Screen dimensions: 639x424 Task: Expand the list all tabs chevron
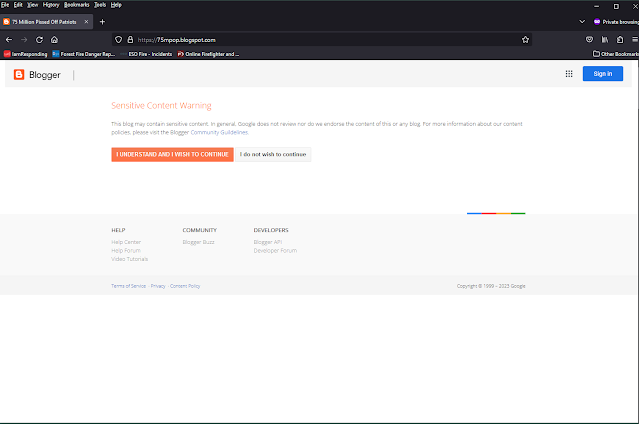(x=582, y=22)
